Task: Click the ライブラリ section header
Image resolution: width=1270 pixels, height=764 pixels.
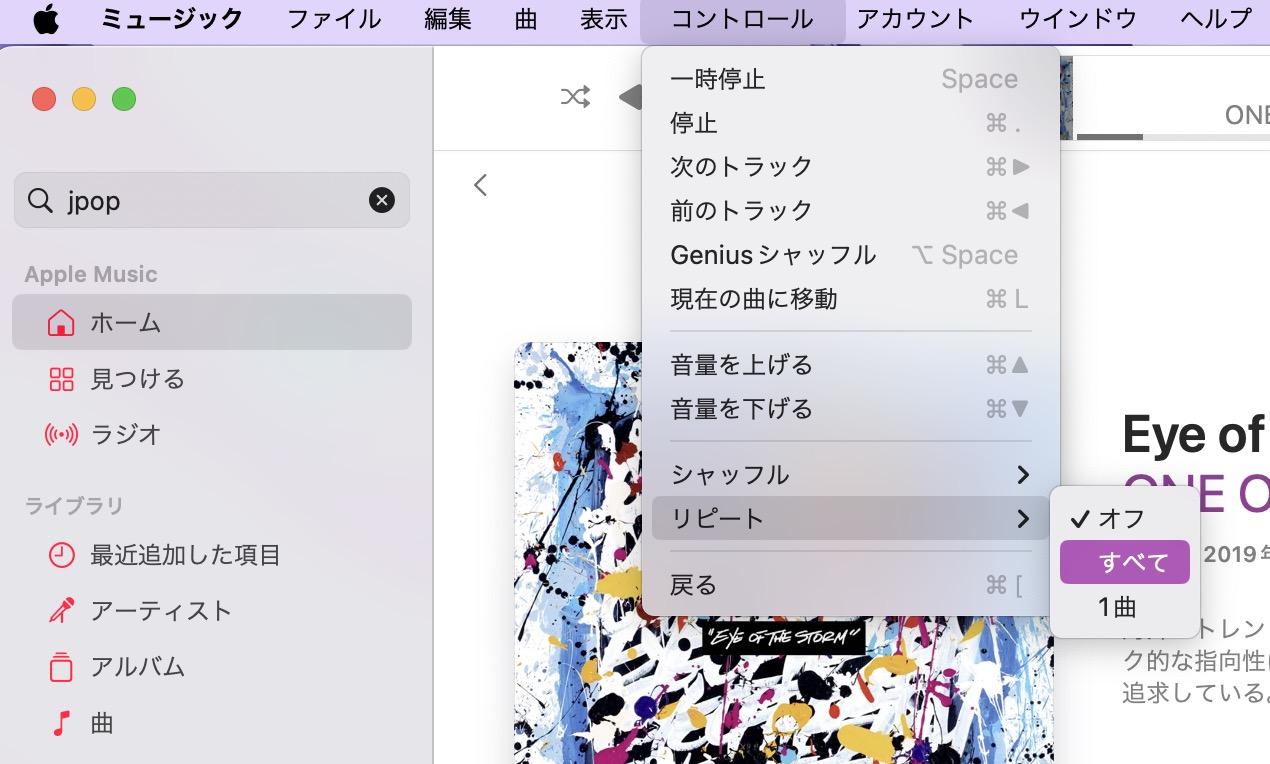Action: coord(74,506)
